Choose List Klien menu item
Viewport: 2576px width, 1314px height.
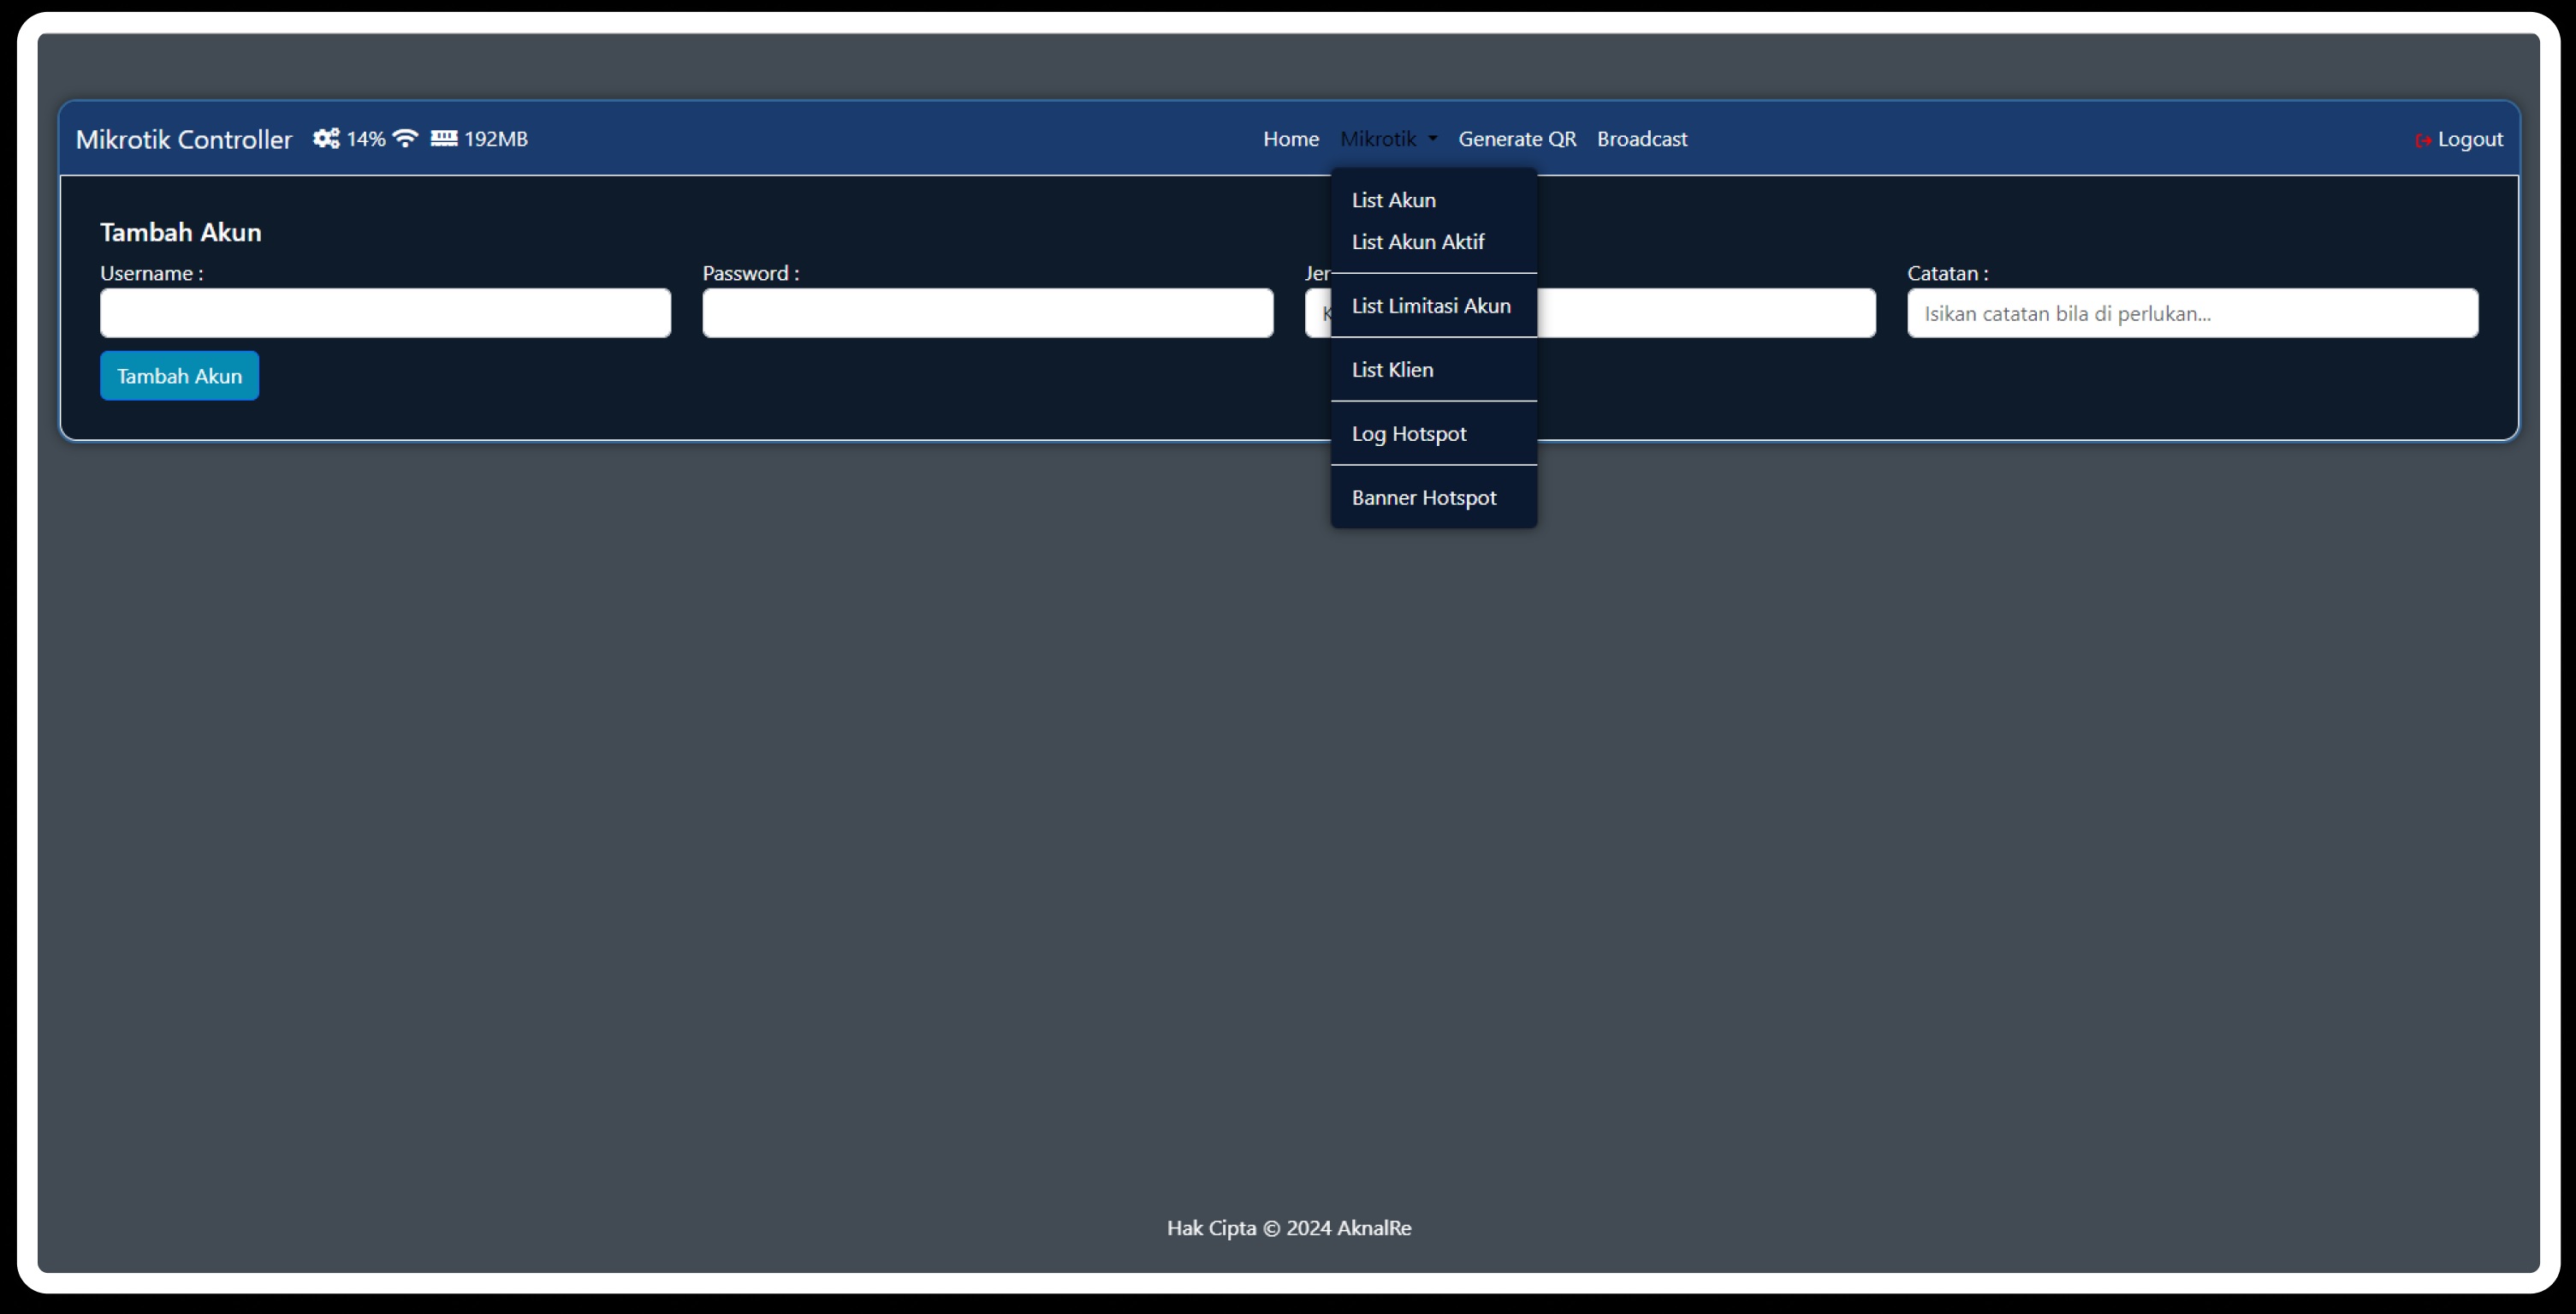pyautogui.click(x=1392, y=370)
